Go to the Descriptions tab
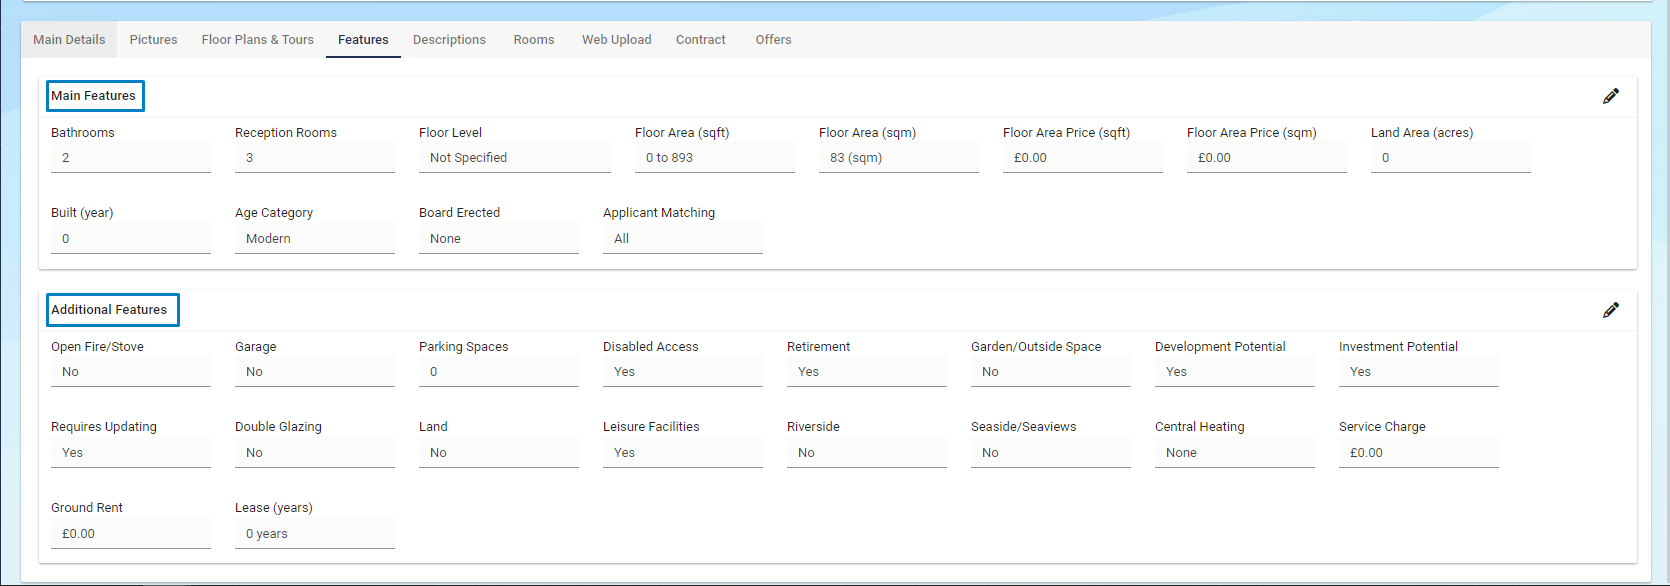The width and height of the screenshot is (1670, 586). (449, 40)
